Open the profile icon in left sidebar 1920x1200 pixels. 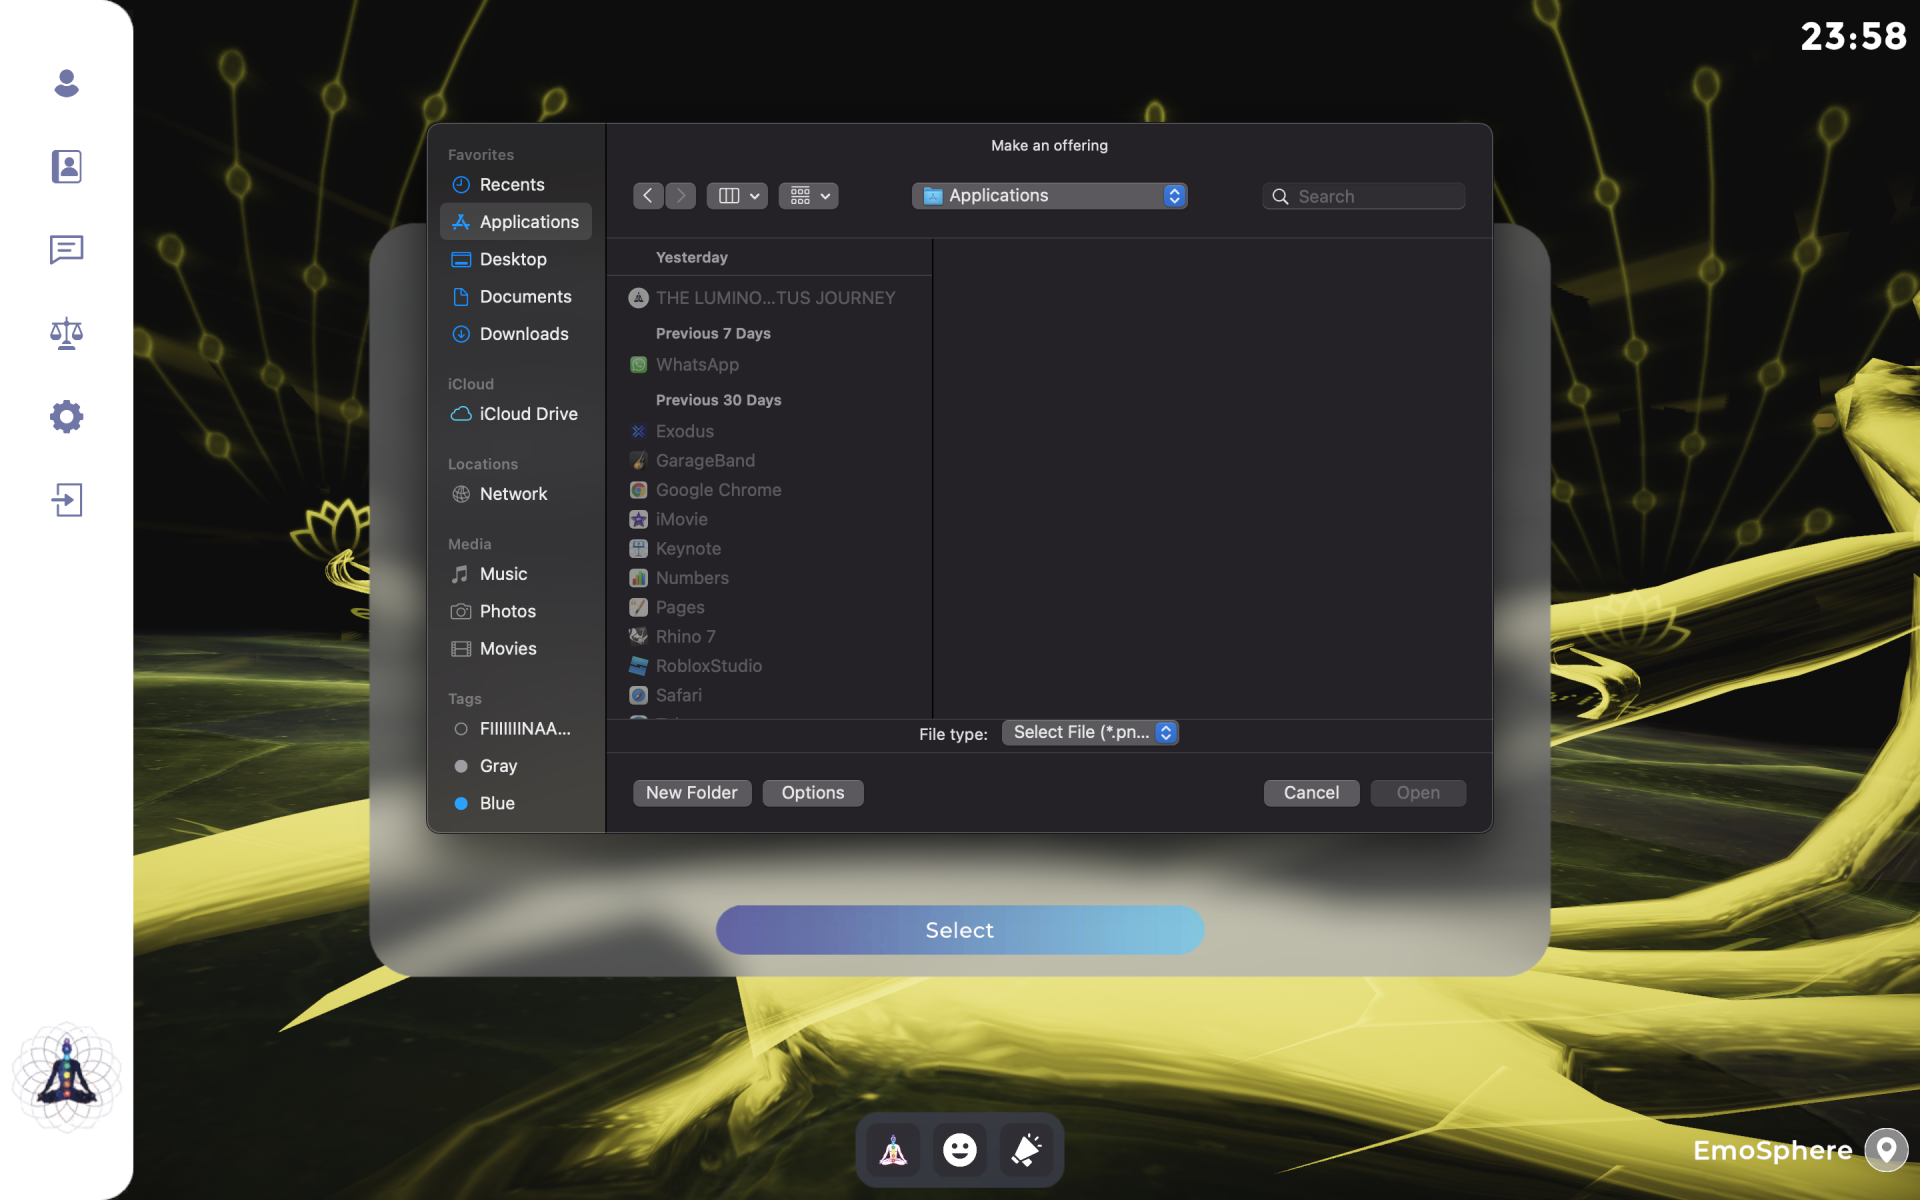pyautogui.click(x=66, y=83)
